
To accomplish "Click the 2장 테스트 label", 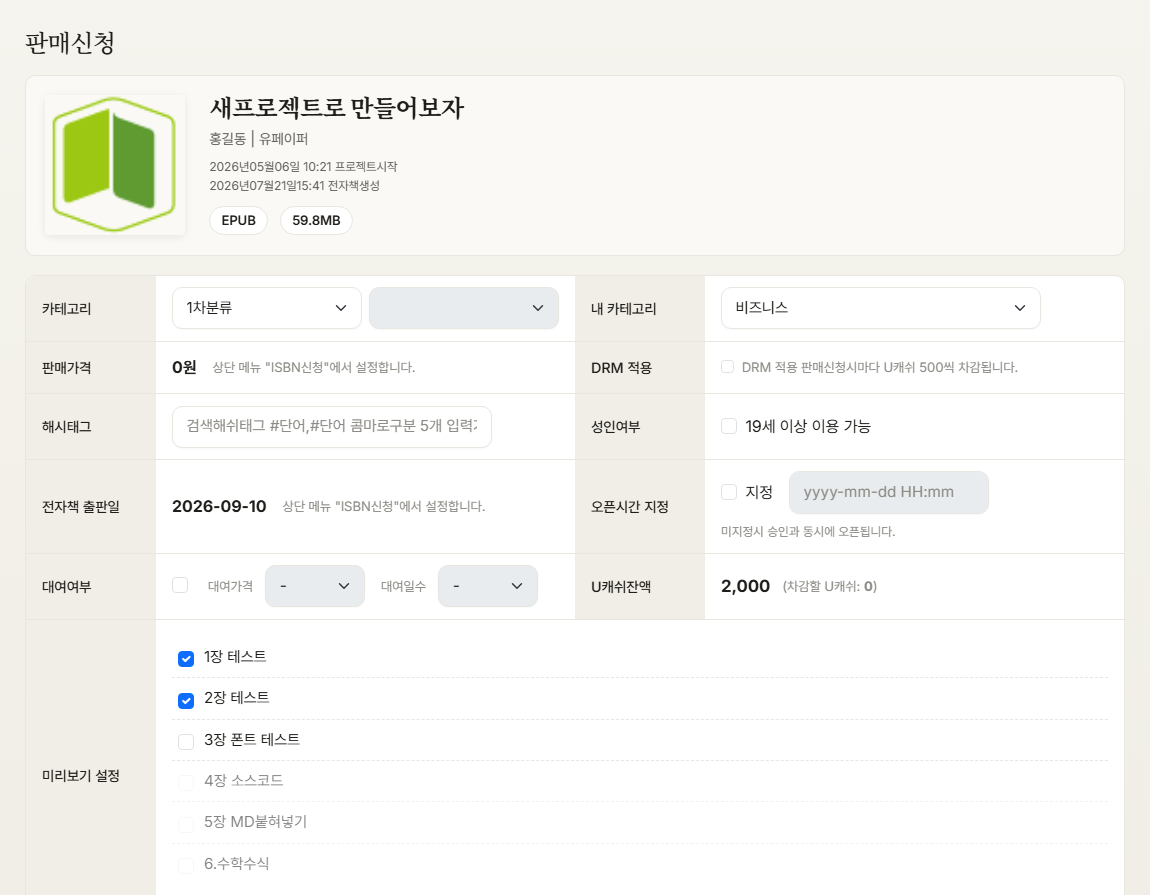I will 236,698.
